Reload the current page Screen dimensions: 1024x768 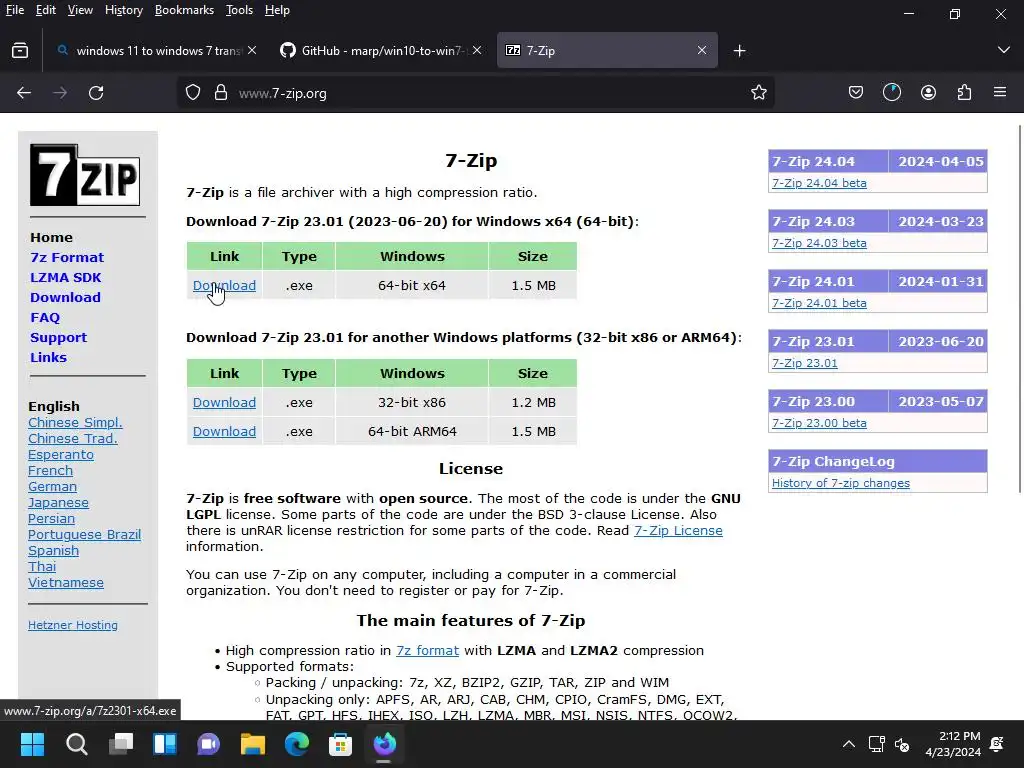click(96, 93)
